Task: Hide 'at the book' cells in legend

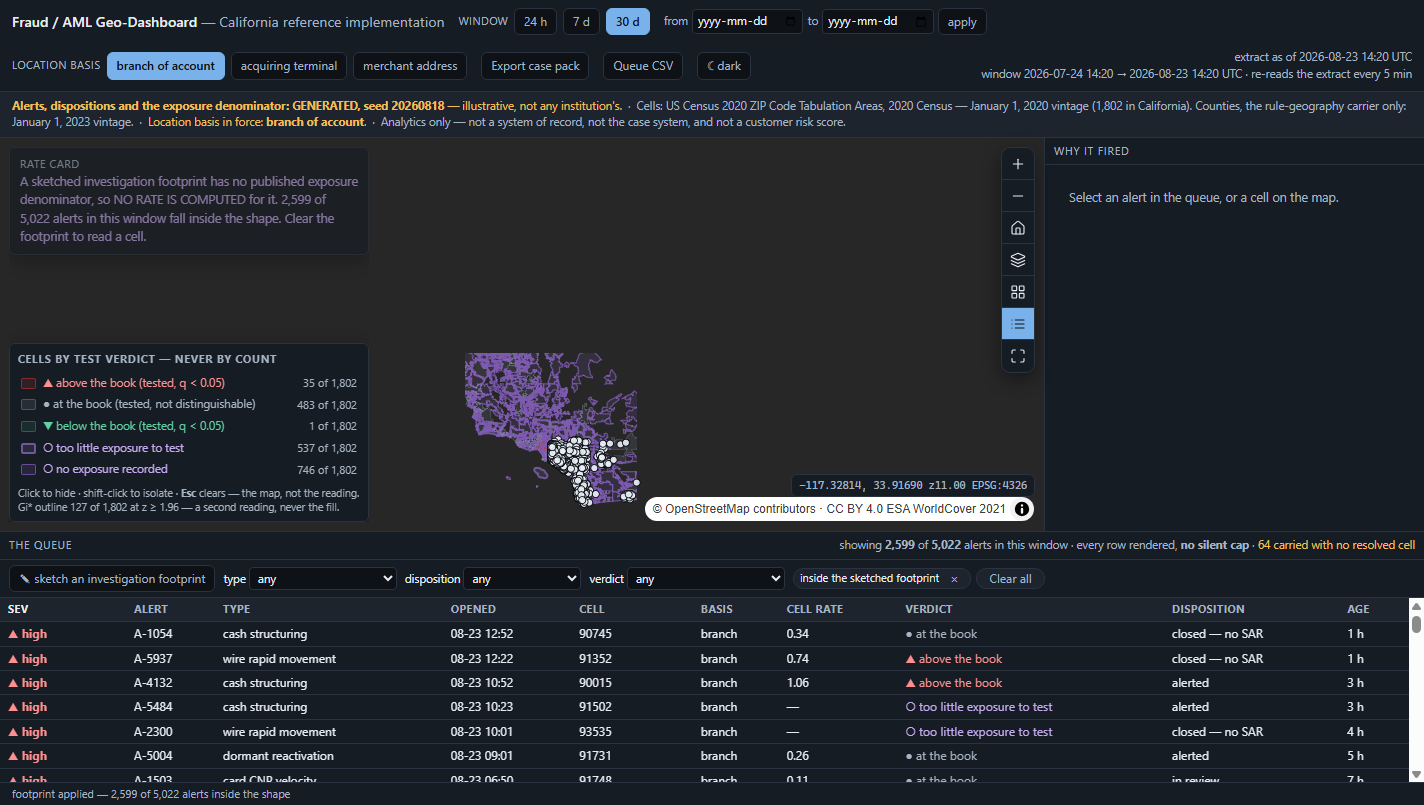Action: coord(188,404)
